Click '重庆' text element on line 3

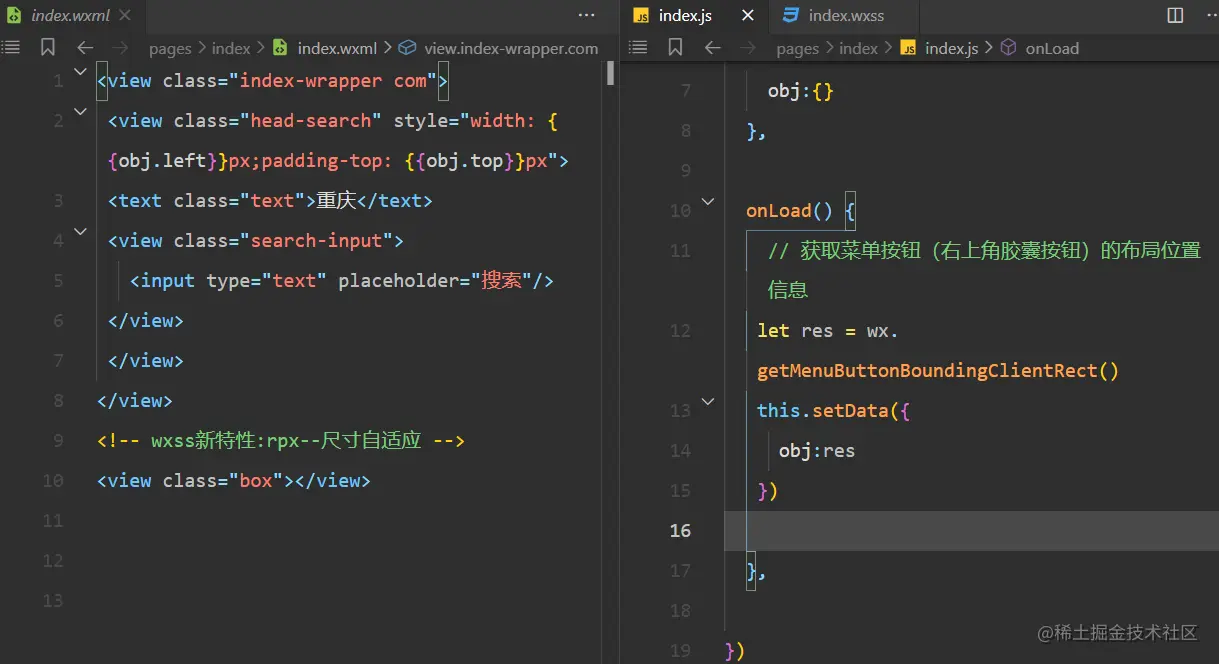(x=336, y=201)
